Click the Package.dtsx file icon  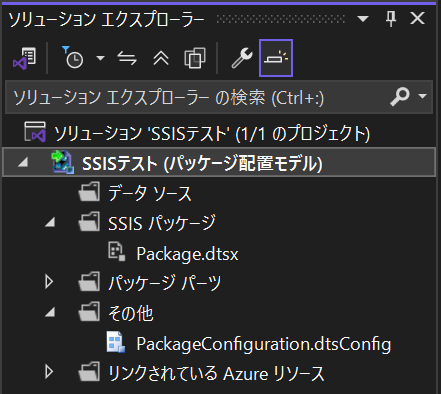tap(117, 252)
